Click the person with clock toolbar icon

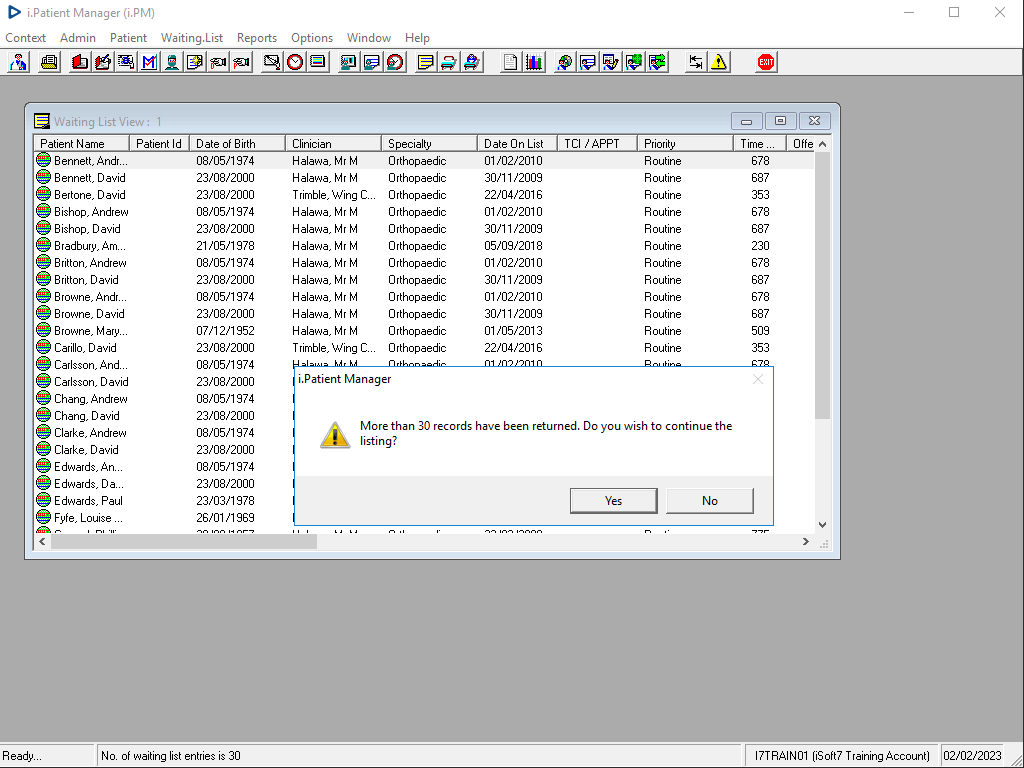pyautogui.click(x=395, y=62)
